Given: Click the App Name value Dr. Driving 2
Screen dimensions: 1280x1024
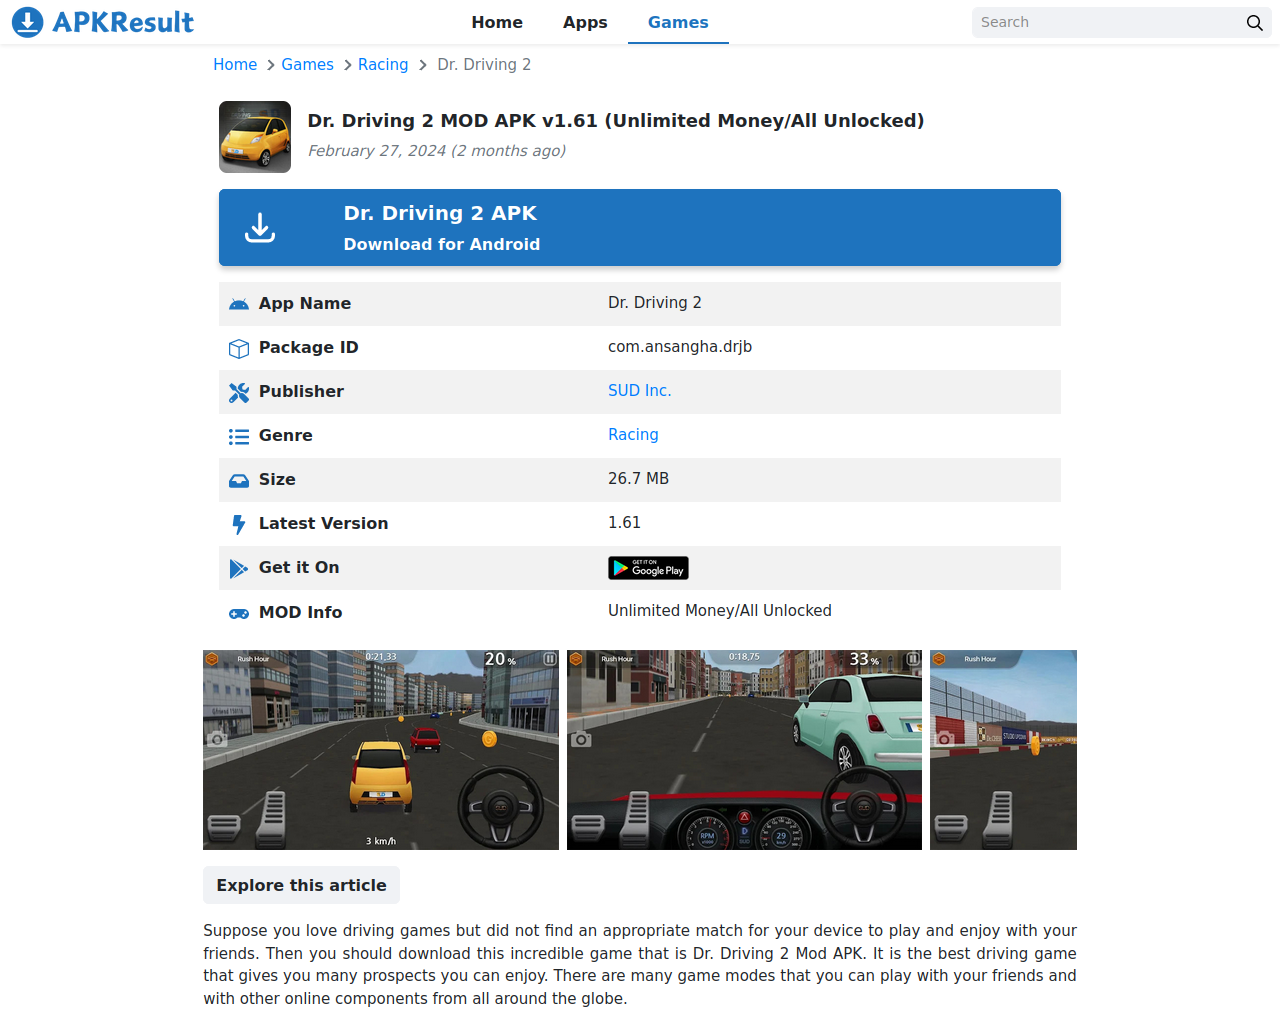Looking at the screenshot, I should click(x=655, y=303).
